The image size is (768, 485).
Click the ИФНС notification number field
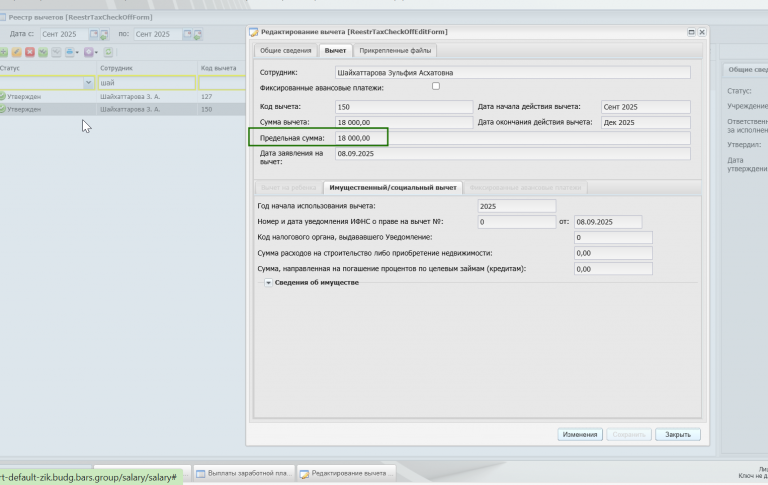tap(517, 222)
